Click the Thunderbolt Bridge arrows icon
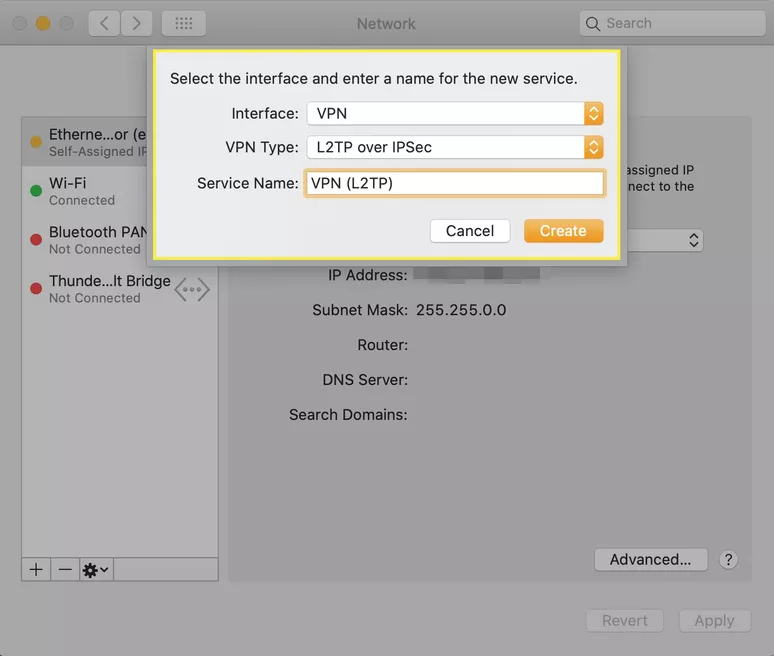 (x=192, y=289)
